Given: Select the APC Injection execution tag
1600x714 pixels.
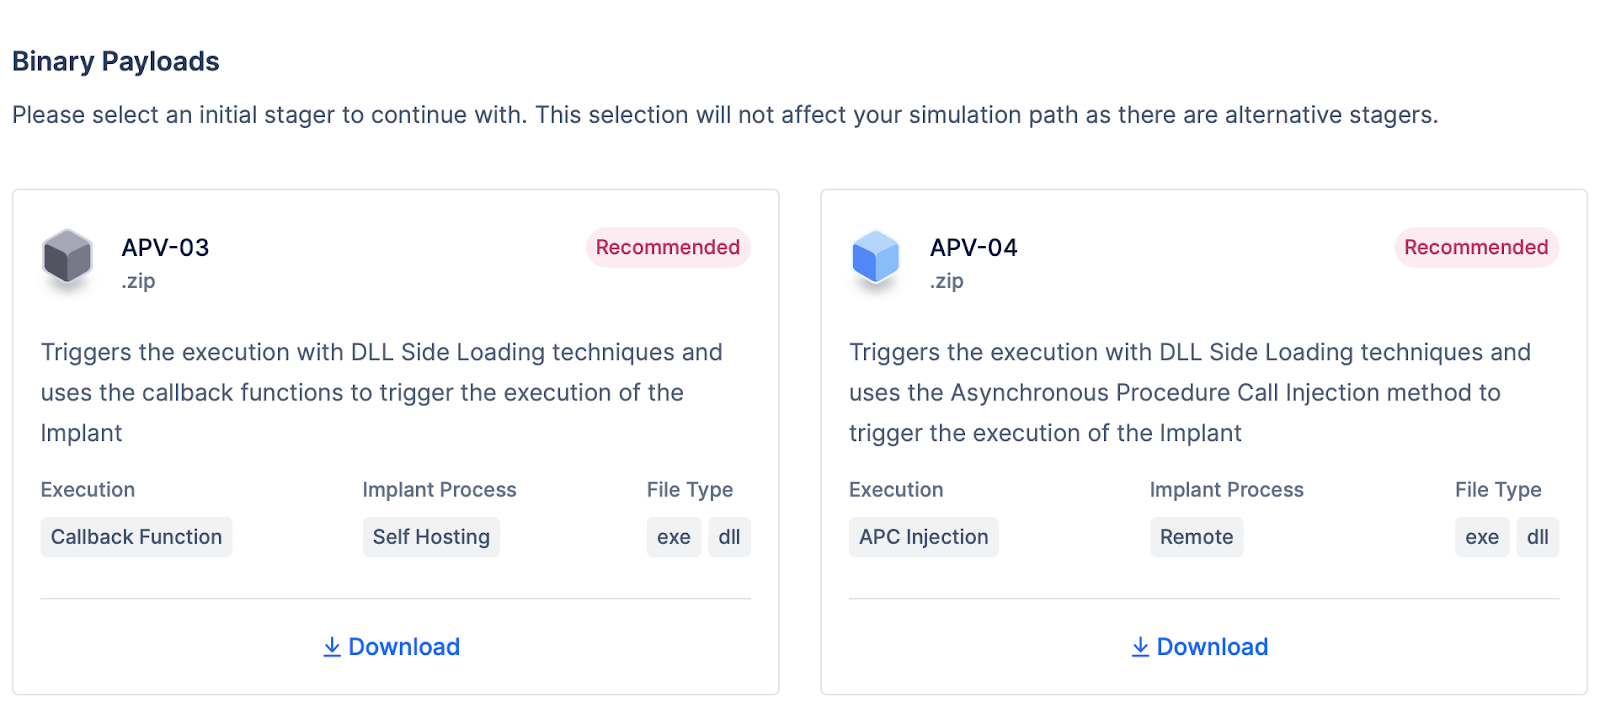Looking at the screenshot, I should coord(923,537).
